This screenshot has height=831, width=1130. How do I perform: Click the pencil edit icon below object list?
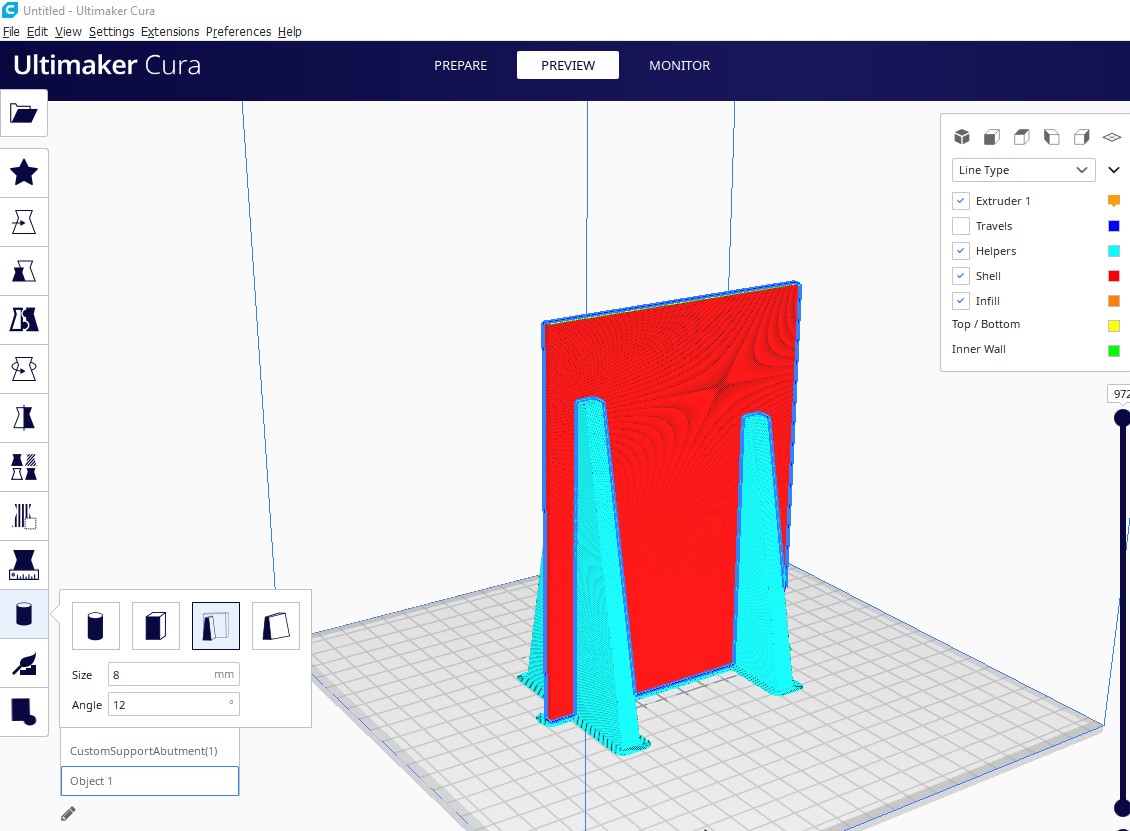(x=68, y=814)
